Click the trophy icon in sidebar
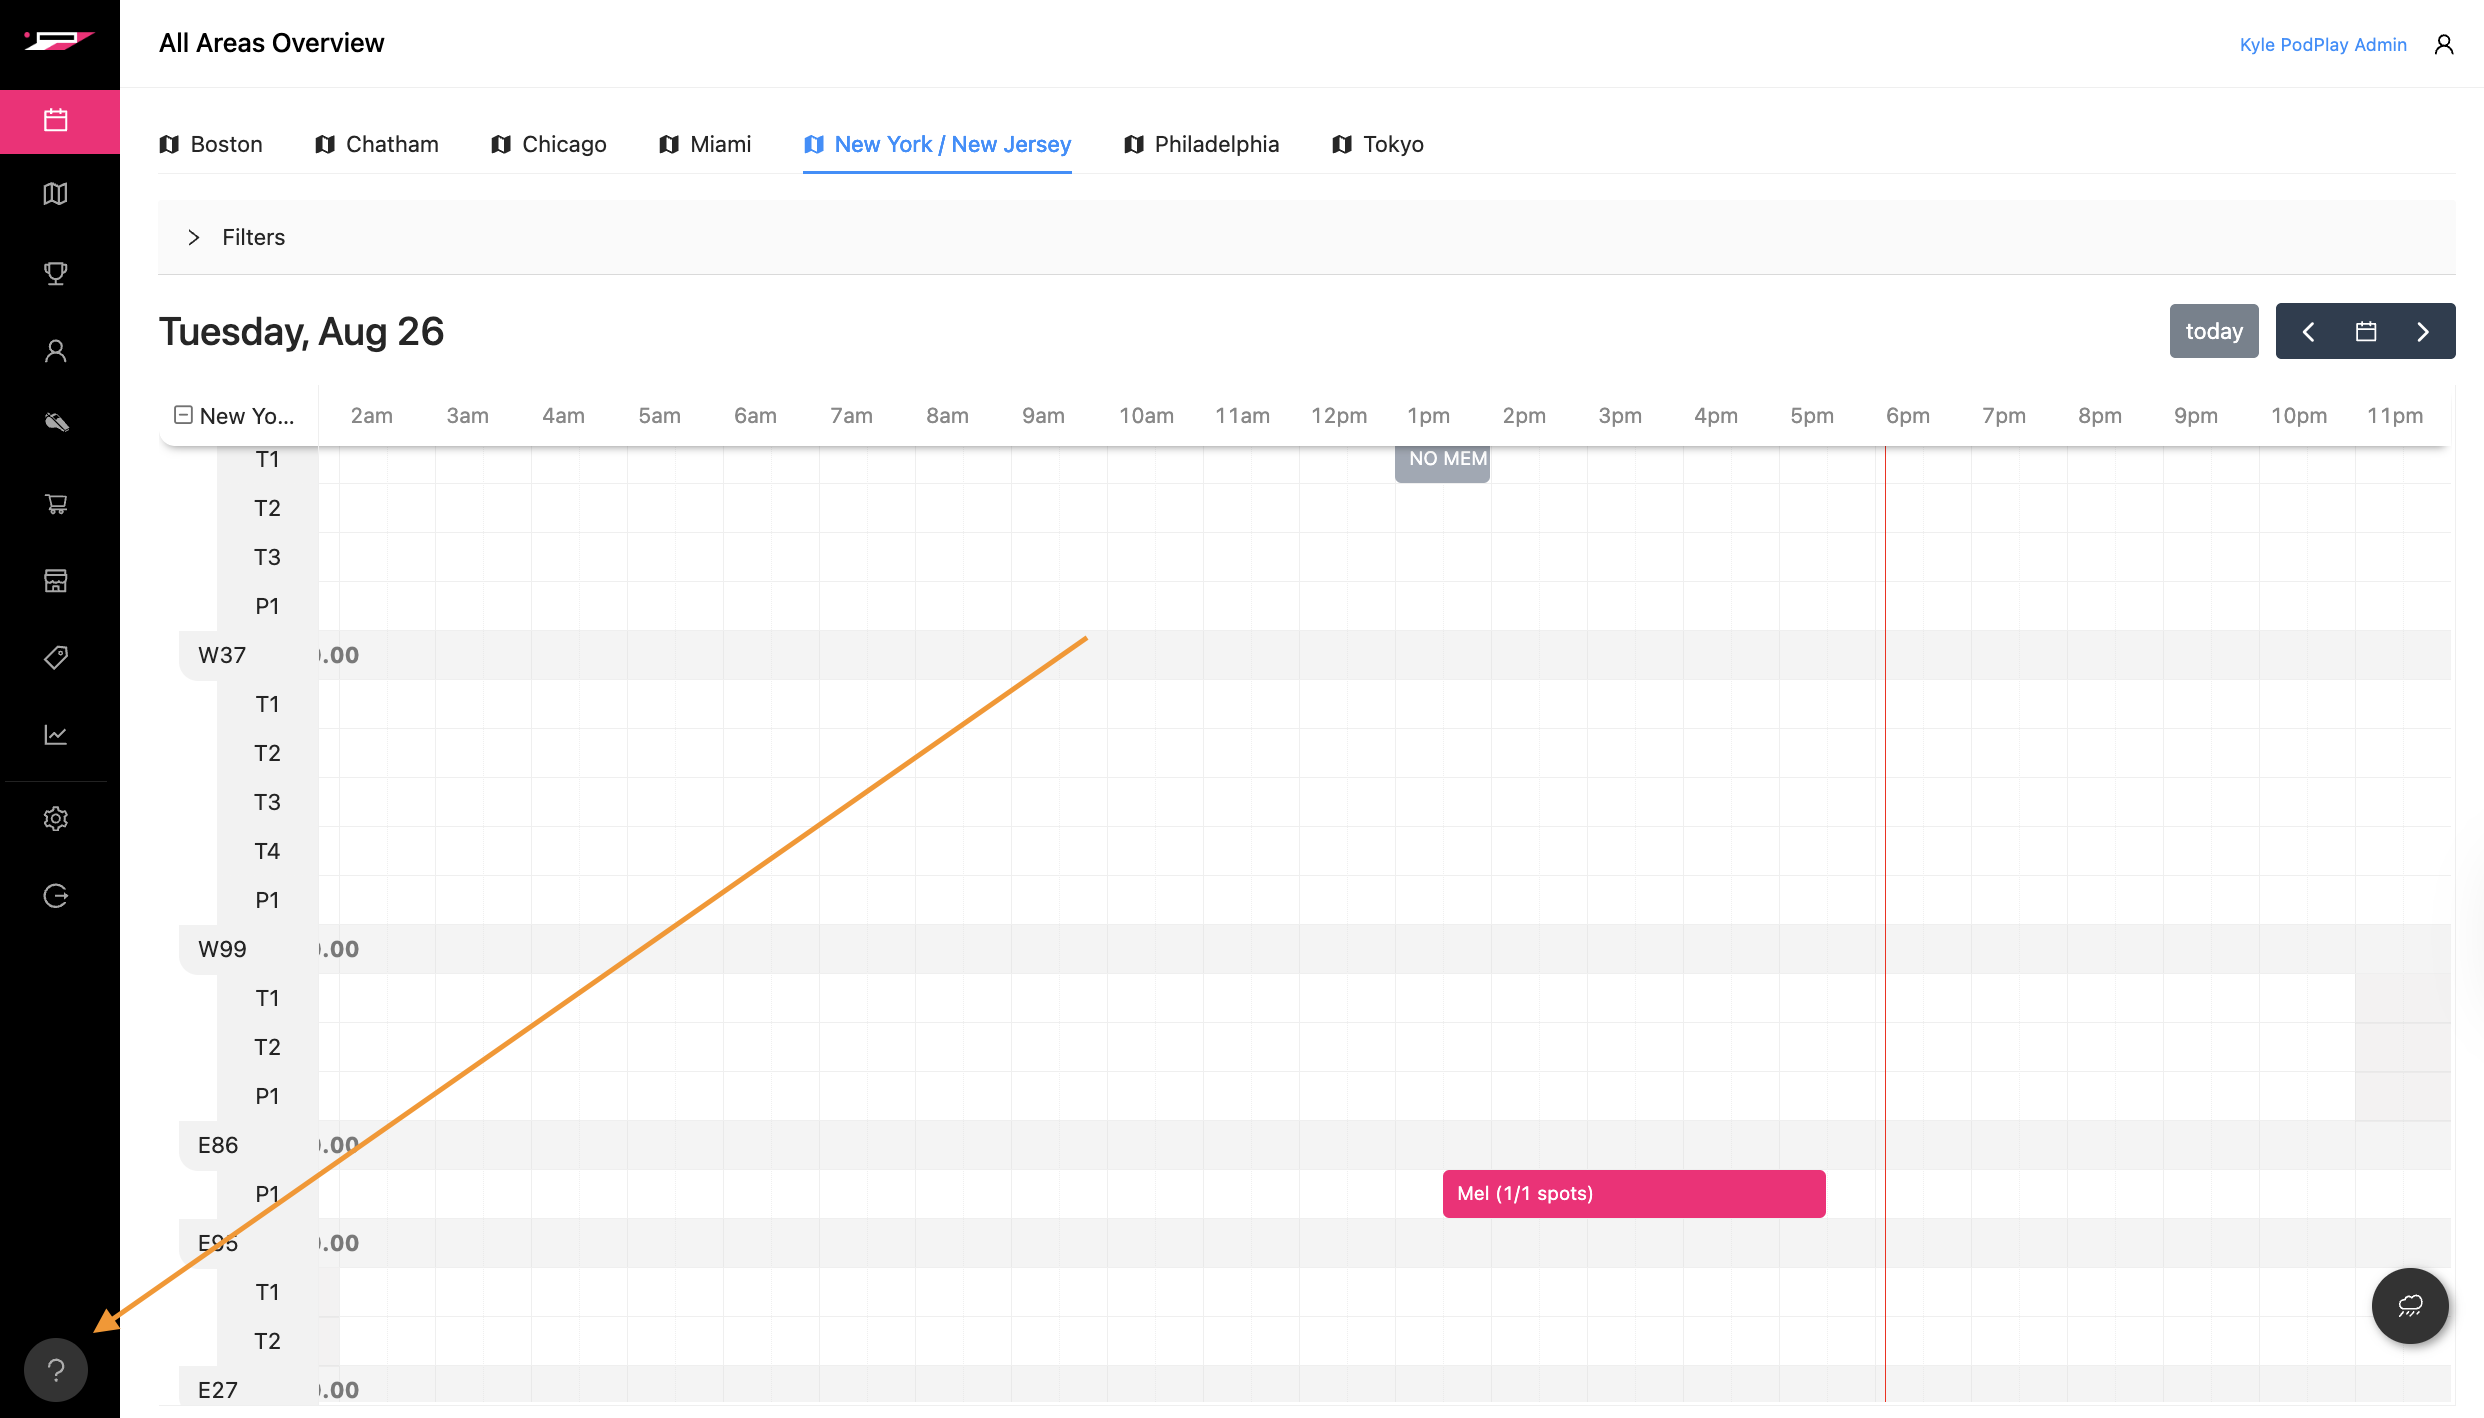 [56, 273]
